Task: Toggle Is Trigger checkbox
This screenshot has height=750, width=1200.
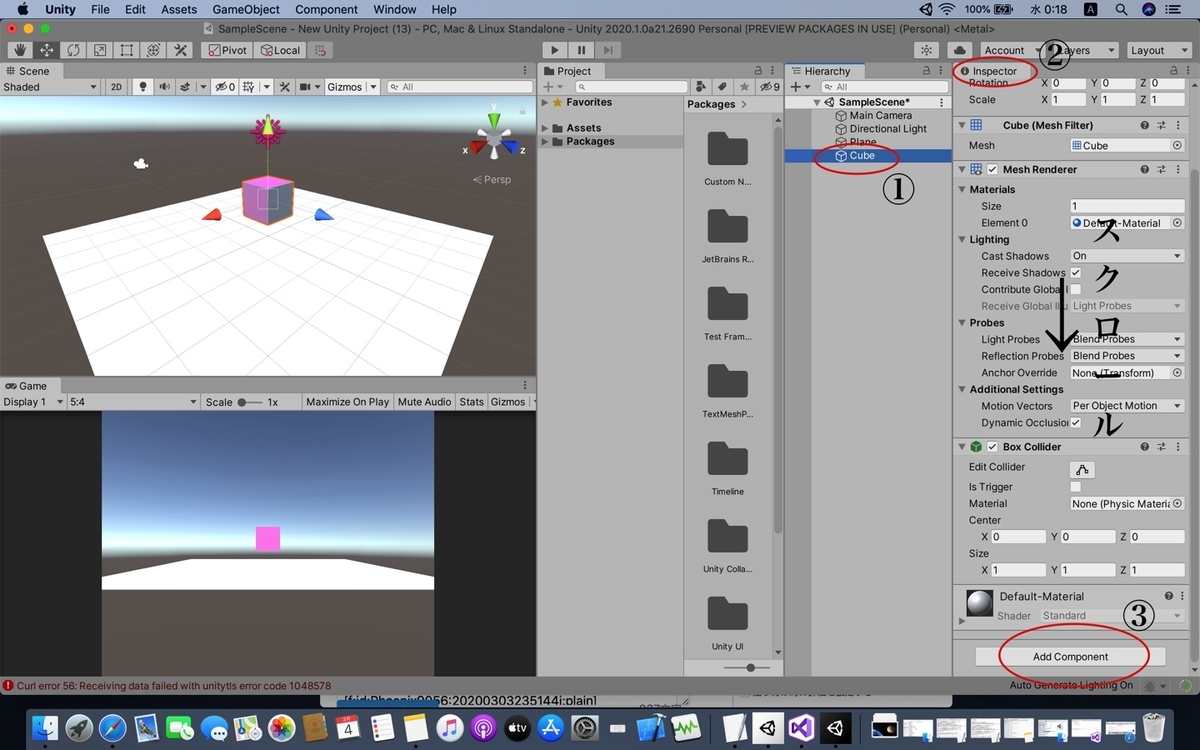Action: [1076, 486]
